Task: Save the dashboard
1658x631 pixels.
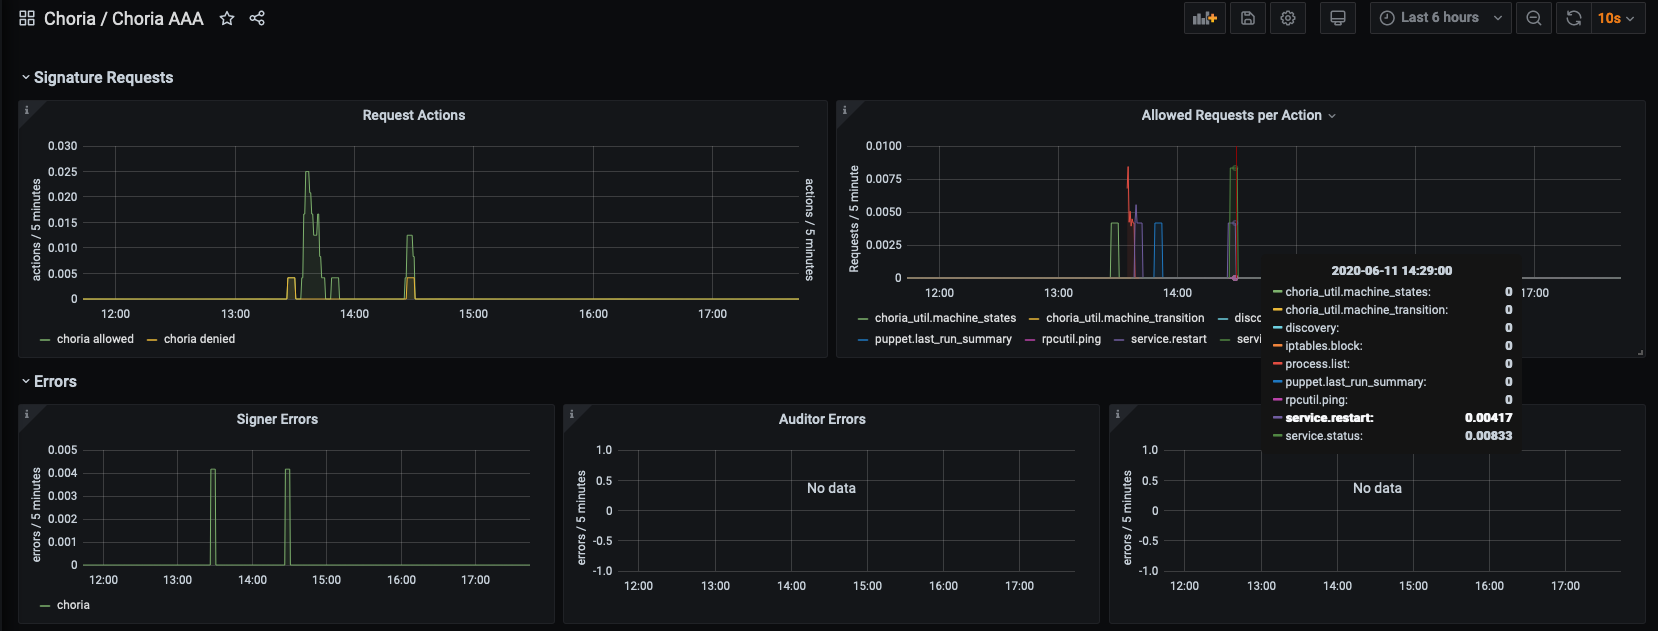Action: [x=1248, y=18]
